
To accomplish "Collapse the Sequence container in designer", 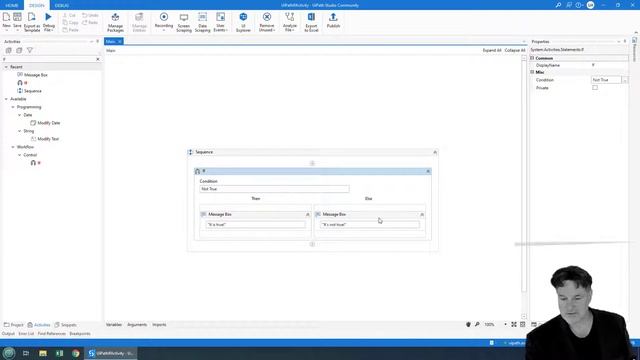I will (435, 152).
